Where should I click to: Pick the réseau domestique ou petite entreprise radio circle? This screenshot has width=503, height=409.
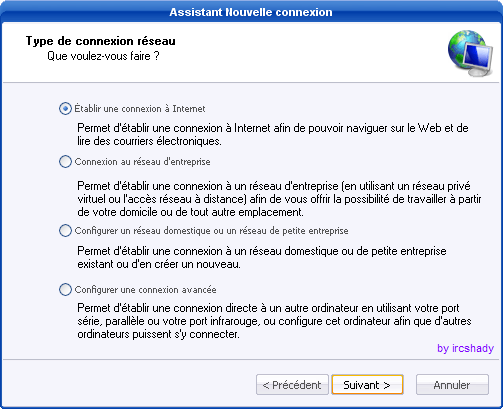(x=65, y=231)
